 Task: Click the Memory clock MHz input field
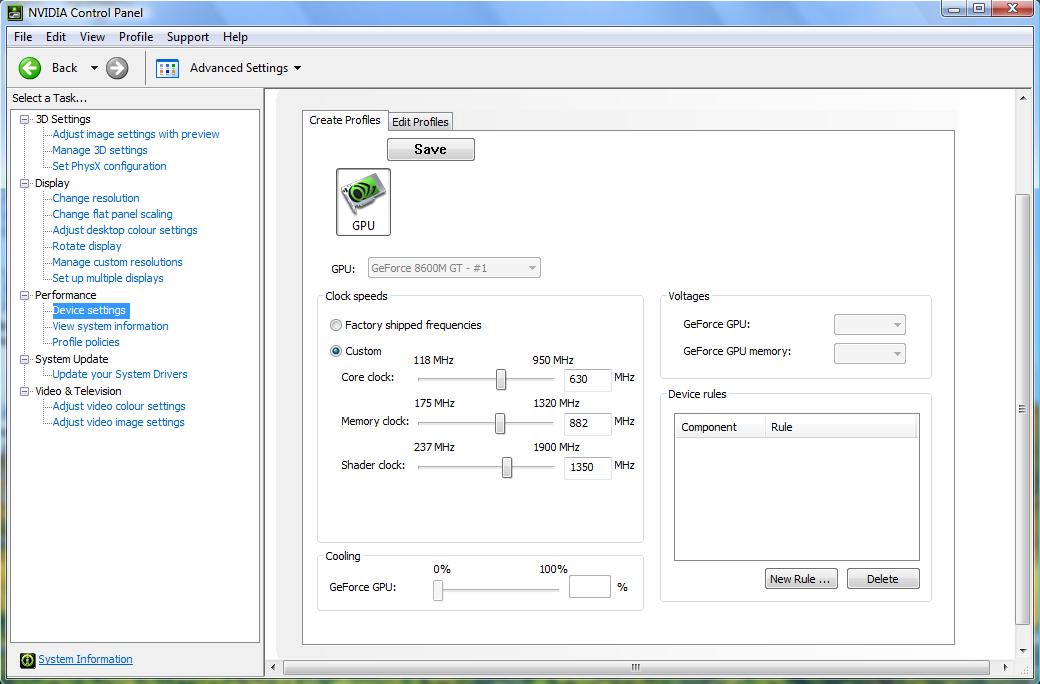[588, 423]
